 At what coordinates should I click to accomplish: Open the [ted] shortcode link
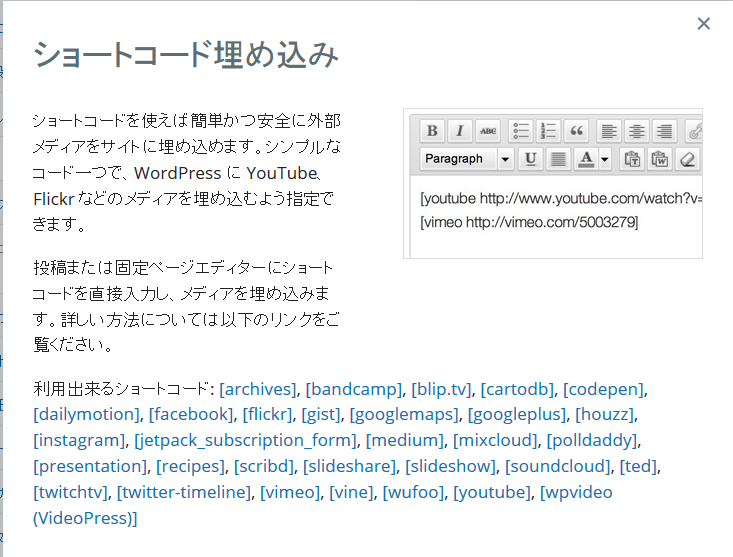point(639,466)
